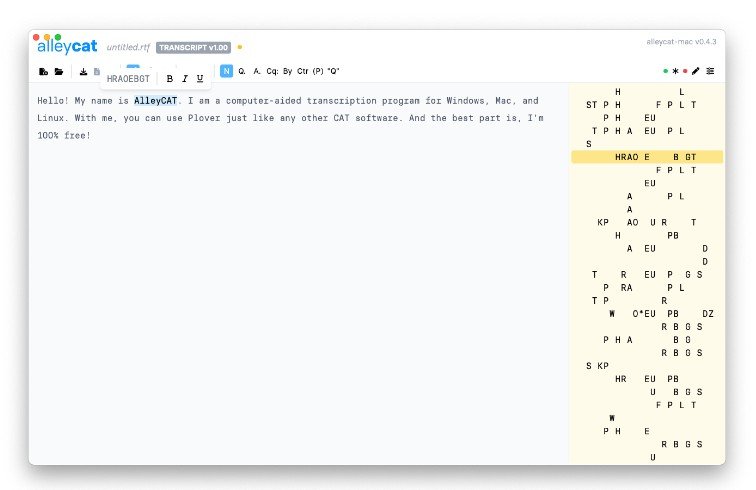Click the download/save arrow icon

[83, 71]
